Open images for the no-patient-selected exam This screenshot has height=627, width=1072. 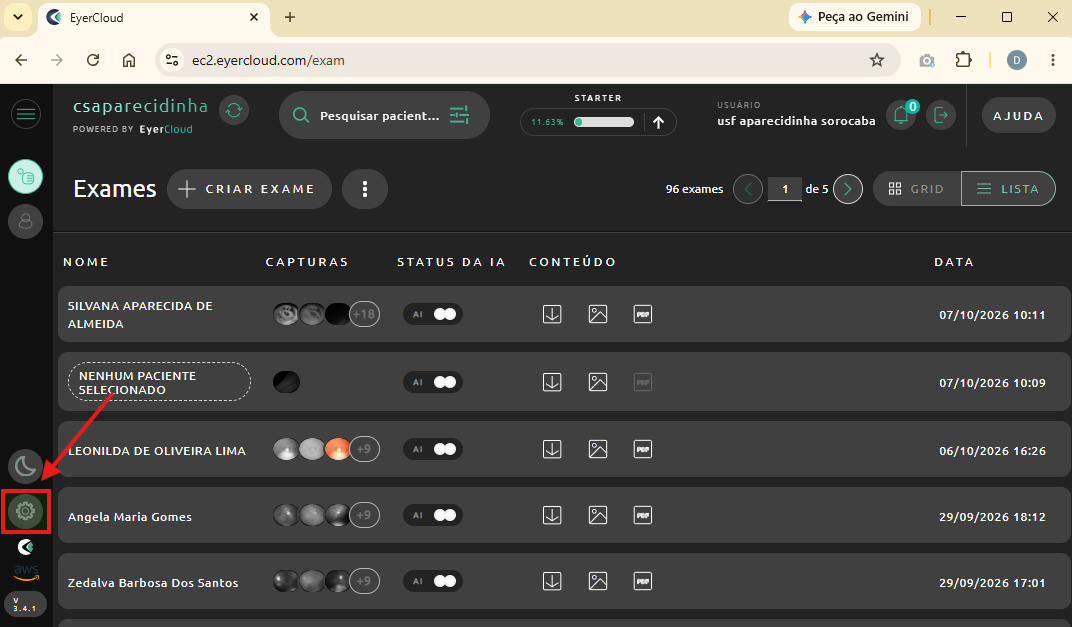tap(598, 382)
